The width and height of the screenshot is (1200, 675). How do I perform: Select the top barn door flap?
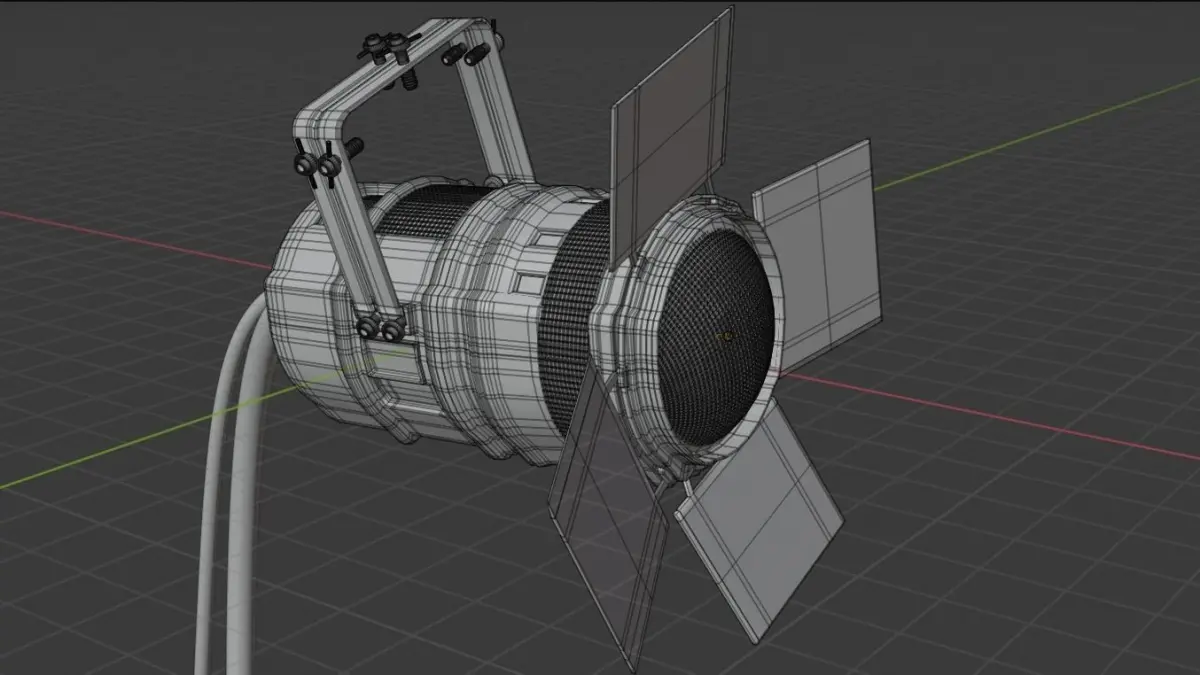pyautogui.click(x=670, y=140)
